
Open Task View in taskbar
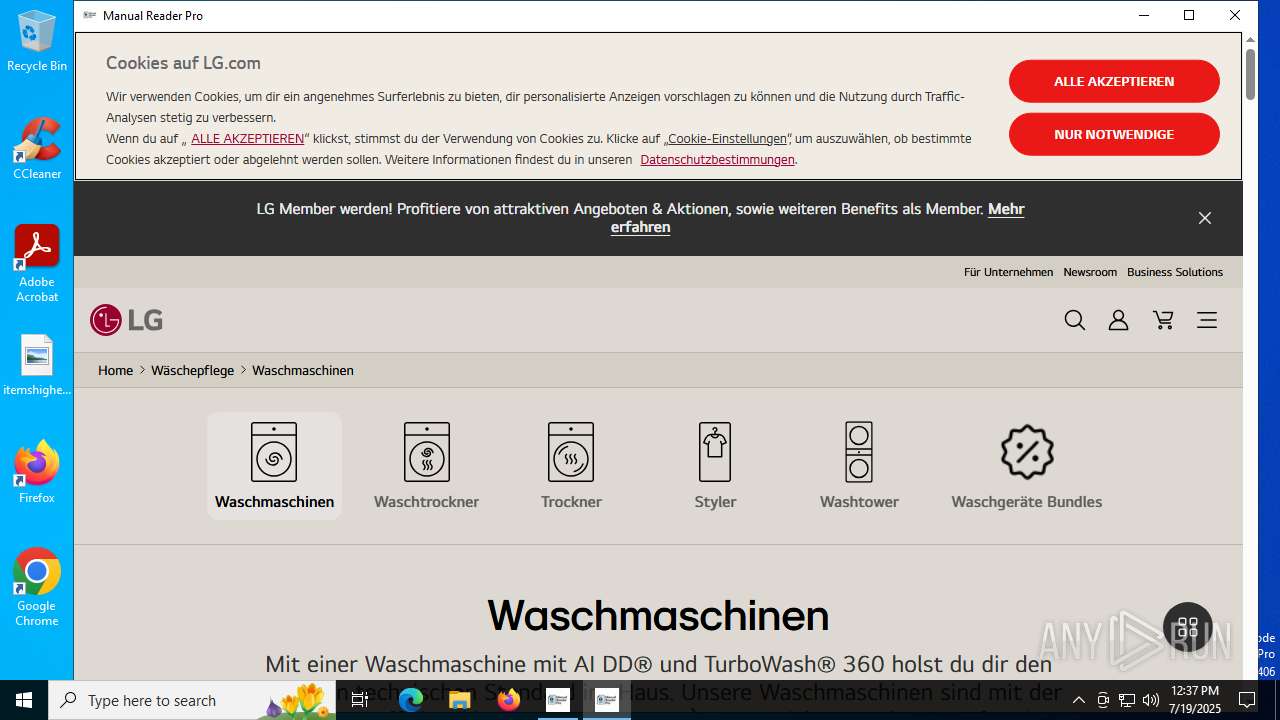(360, 700)
